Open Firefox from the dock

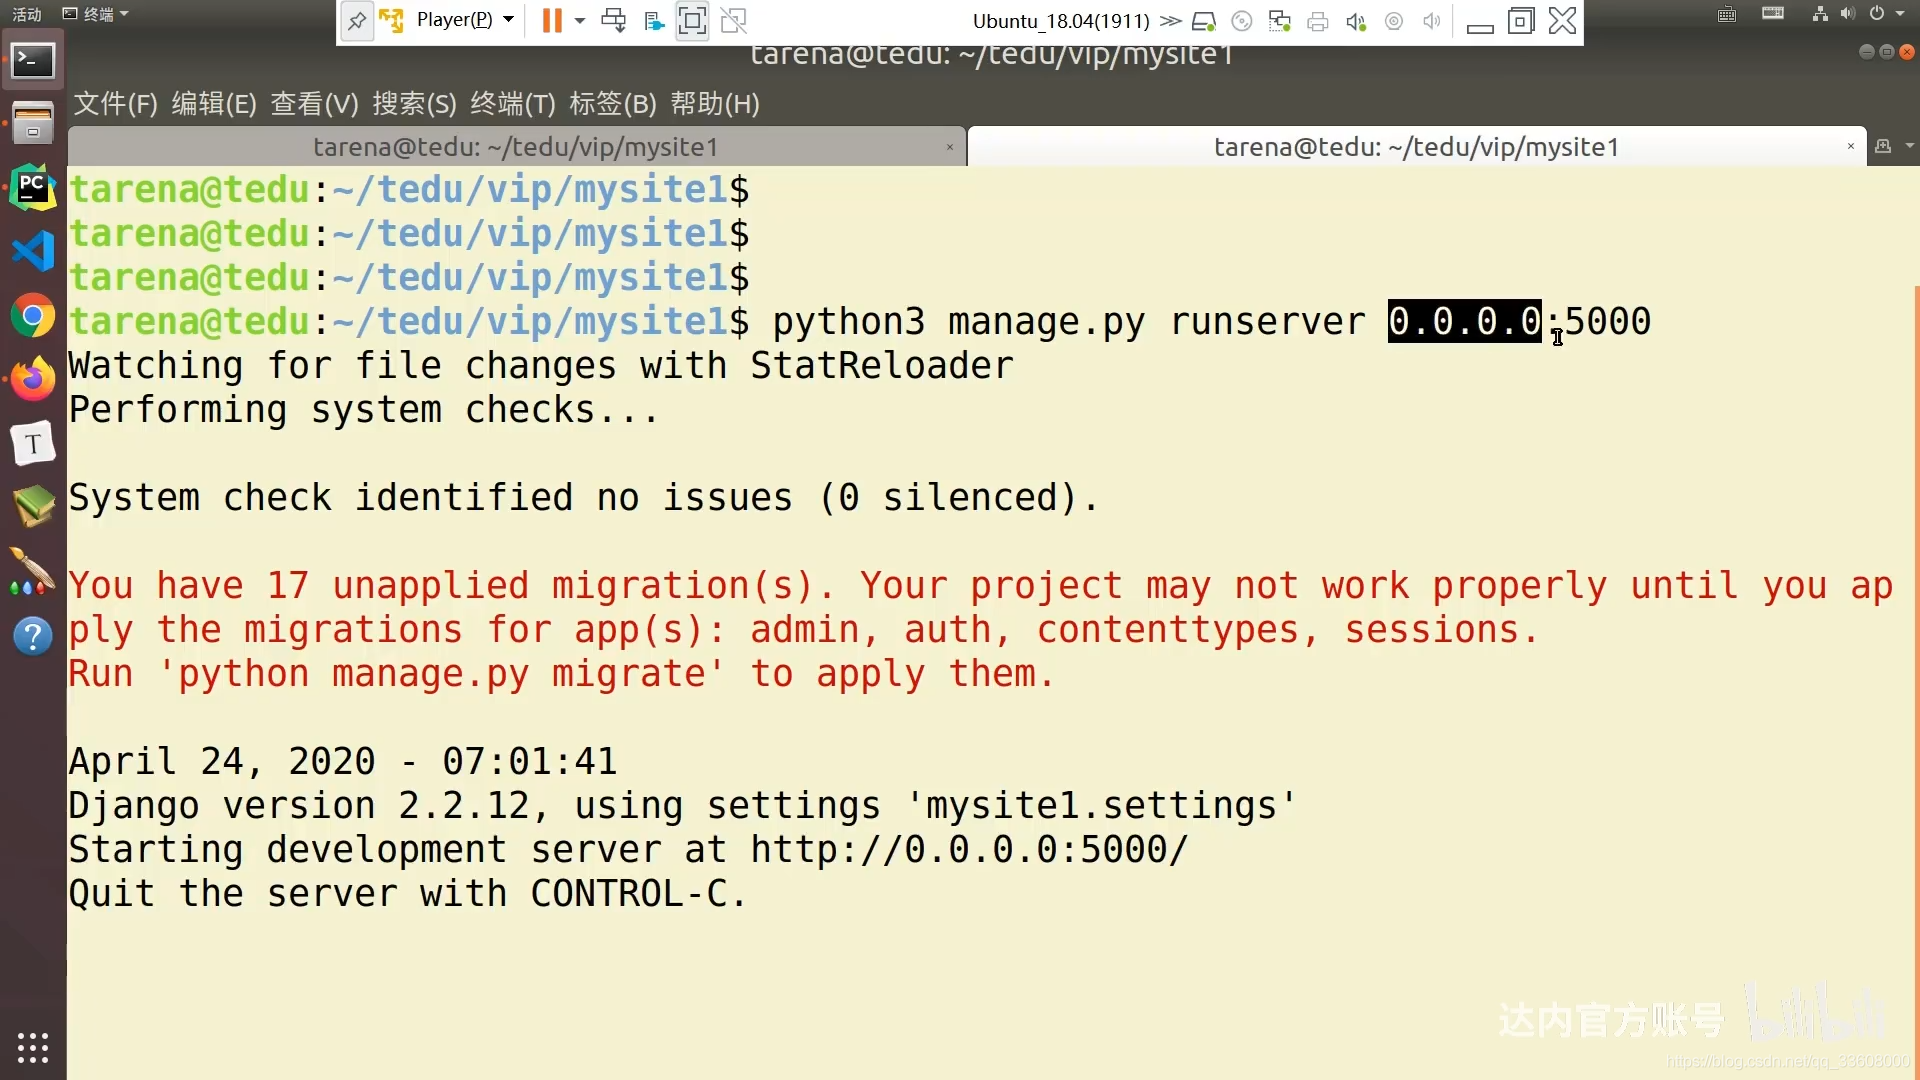coord(32,380)
